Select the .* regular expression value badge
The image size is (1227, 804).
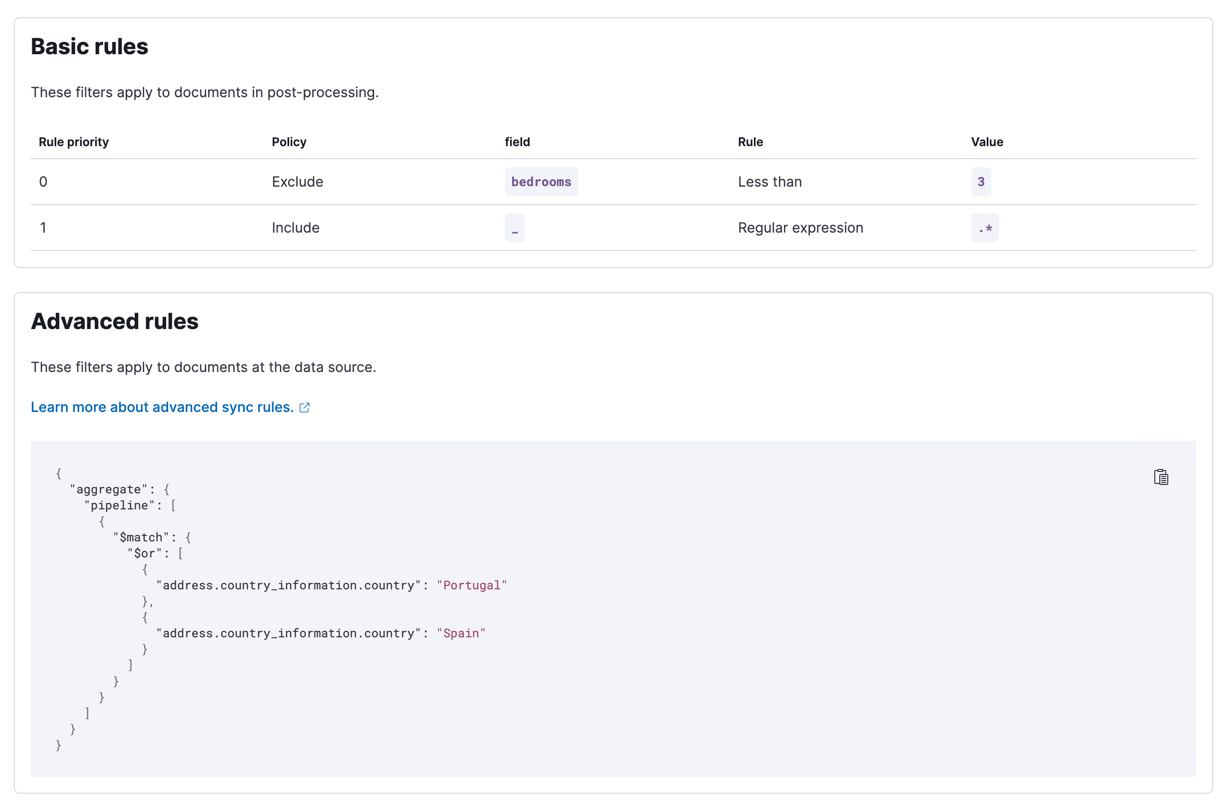[984, 227]
